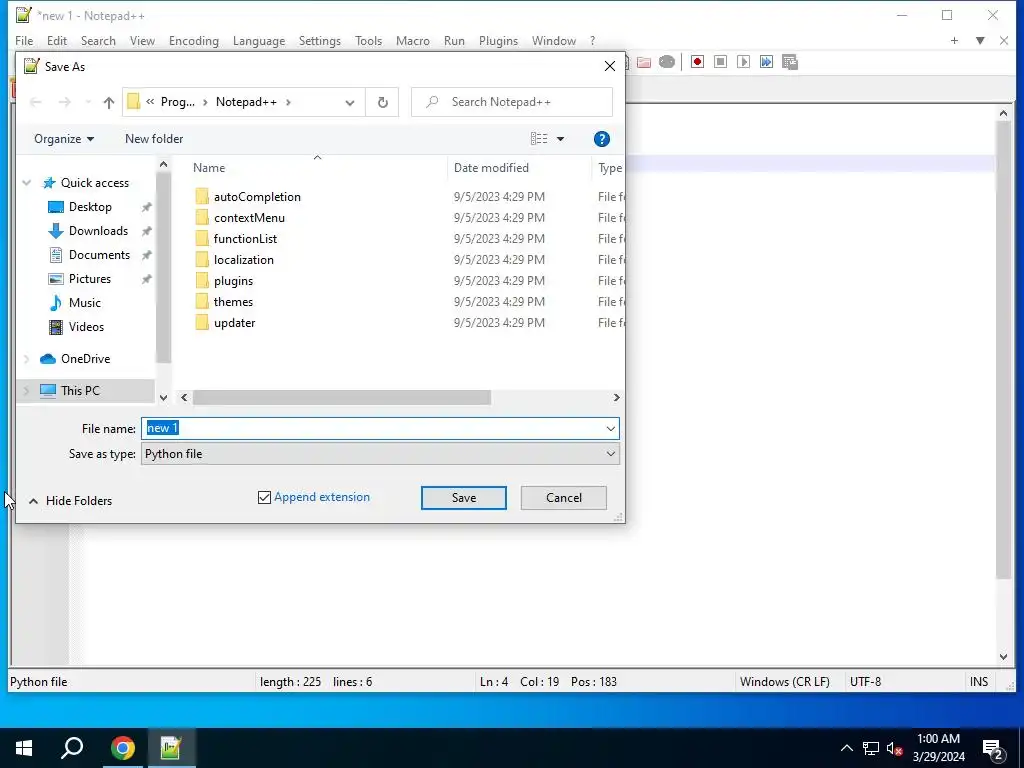Viewport: 1024px width, 768px height.
Task: Click the network tray icon
Action: click(870, 748)
